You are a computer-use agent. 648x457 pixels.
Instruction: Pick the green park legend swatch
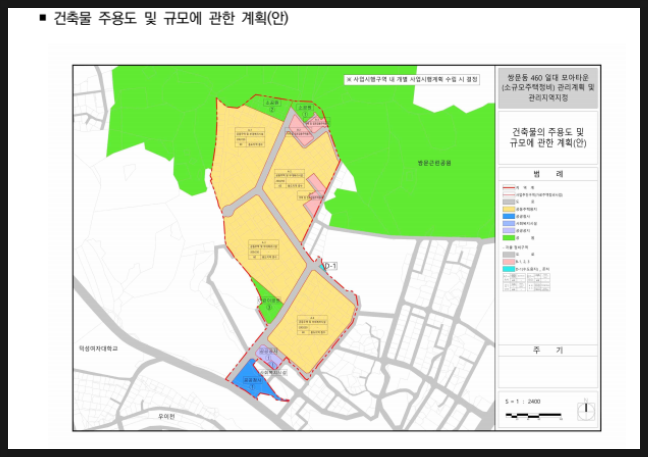click(509, 238)
